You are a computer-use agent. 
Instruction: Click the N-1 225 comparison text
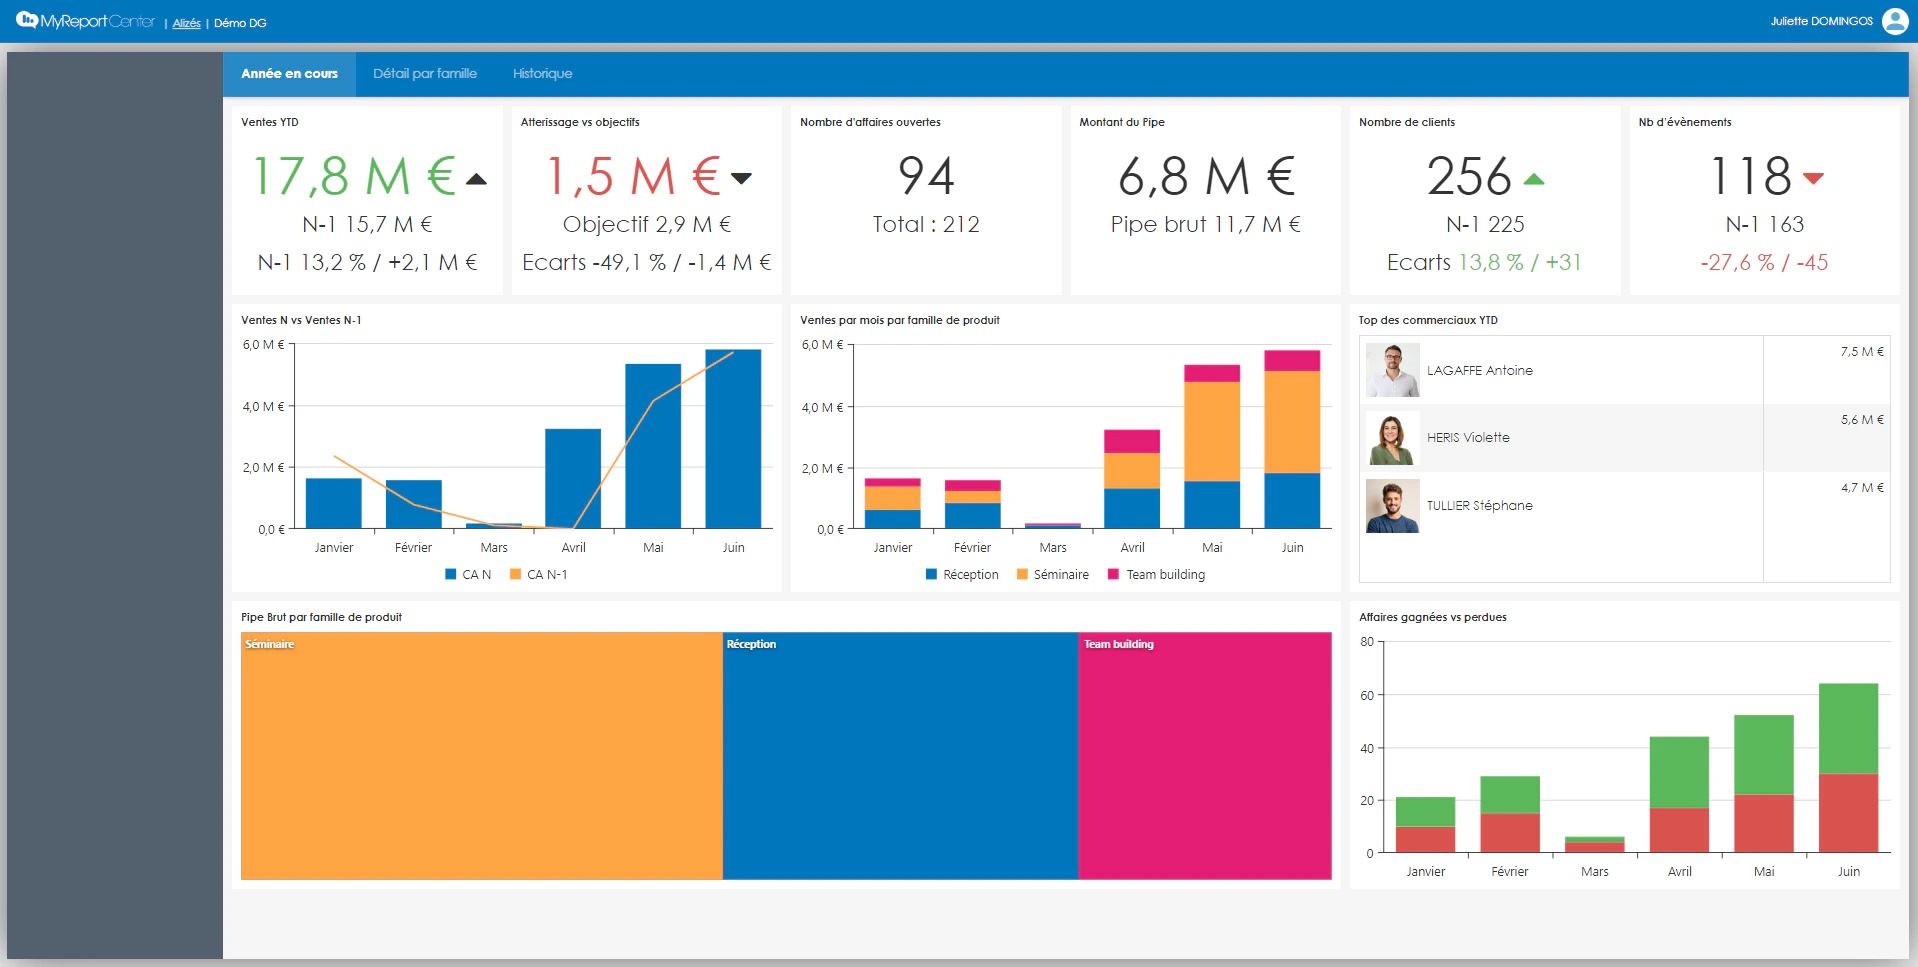(1485, 224)
